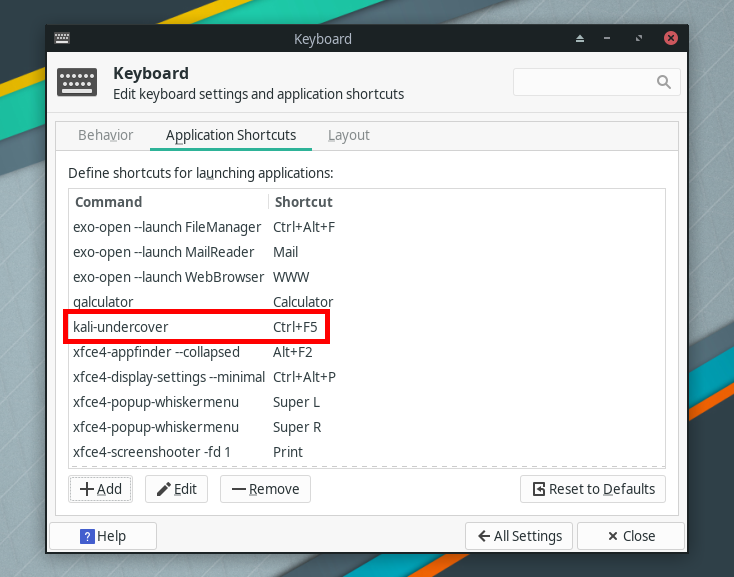The image size is (734, 577).
Task: Click the Ctrl+F5 shortcut cell
Action: [x=295, y=327]
